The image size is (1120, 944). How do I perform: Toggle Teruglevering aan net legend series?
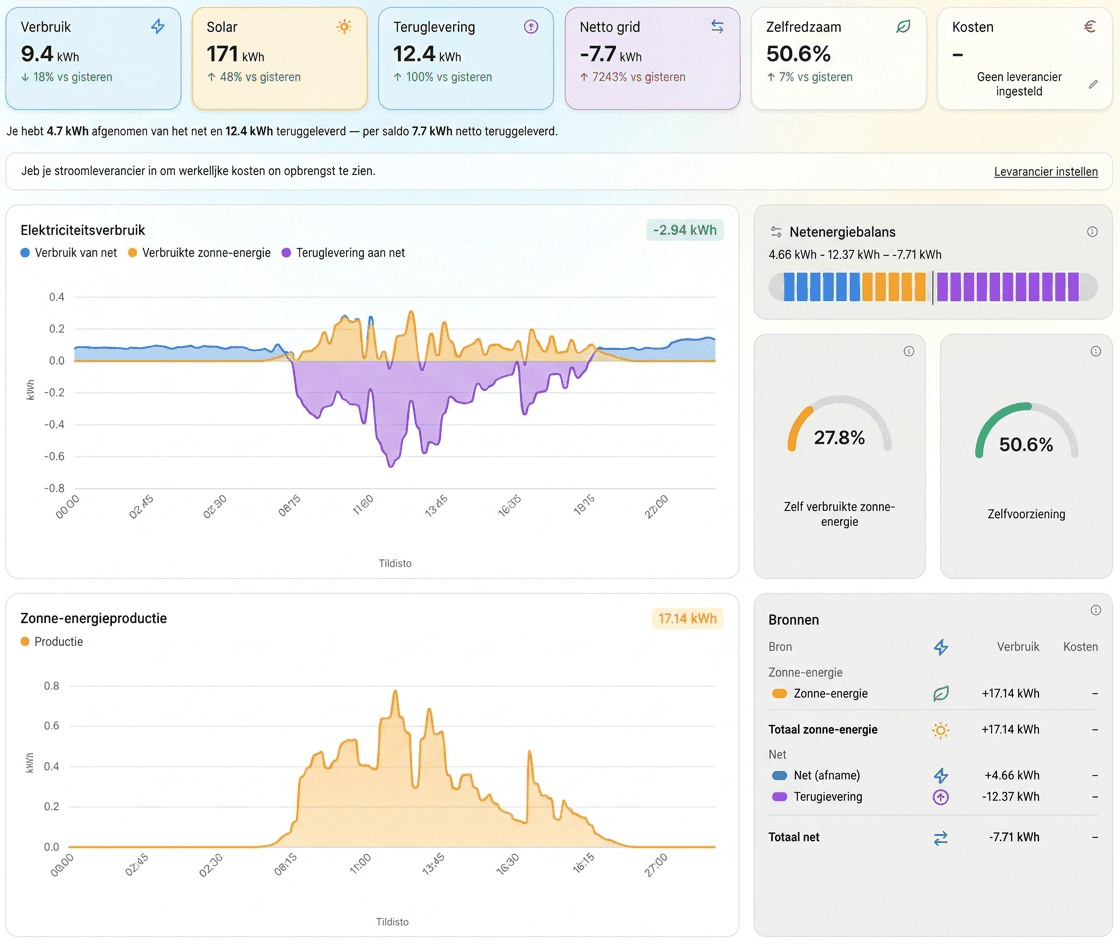pos(344,253)
